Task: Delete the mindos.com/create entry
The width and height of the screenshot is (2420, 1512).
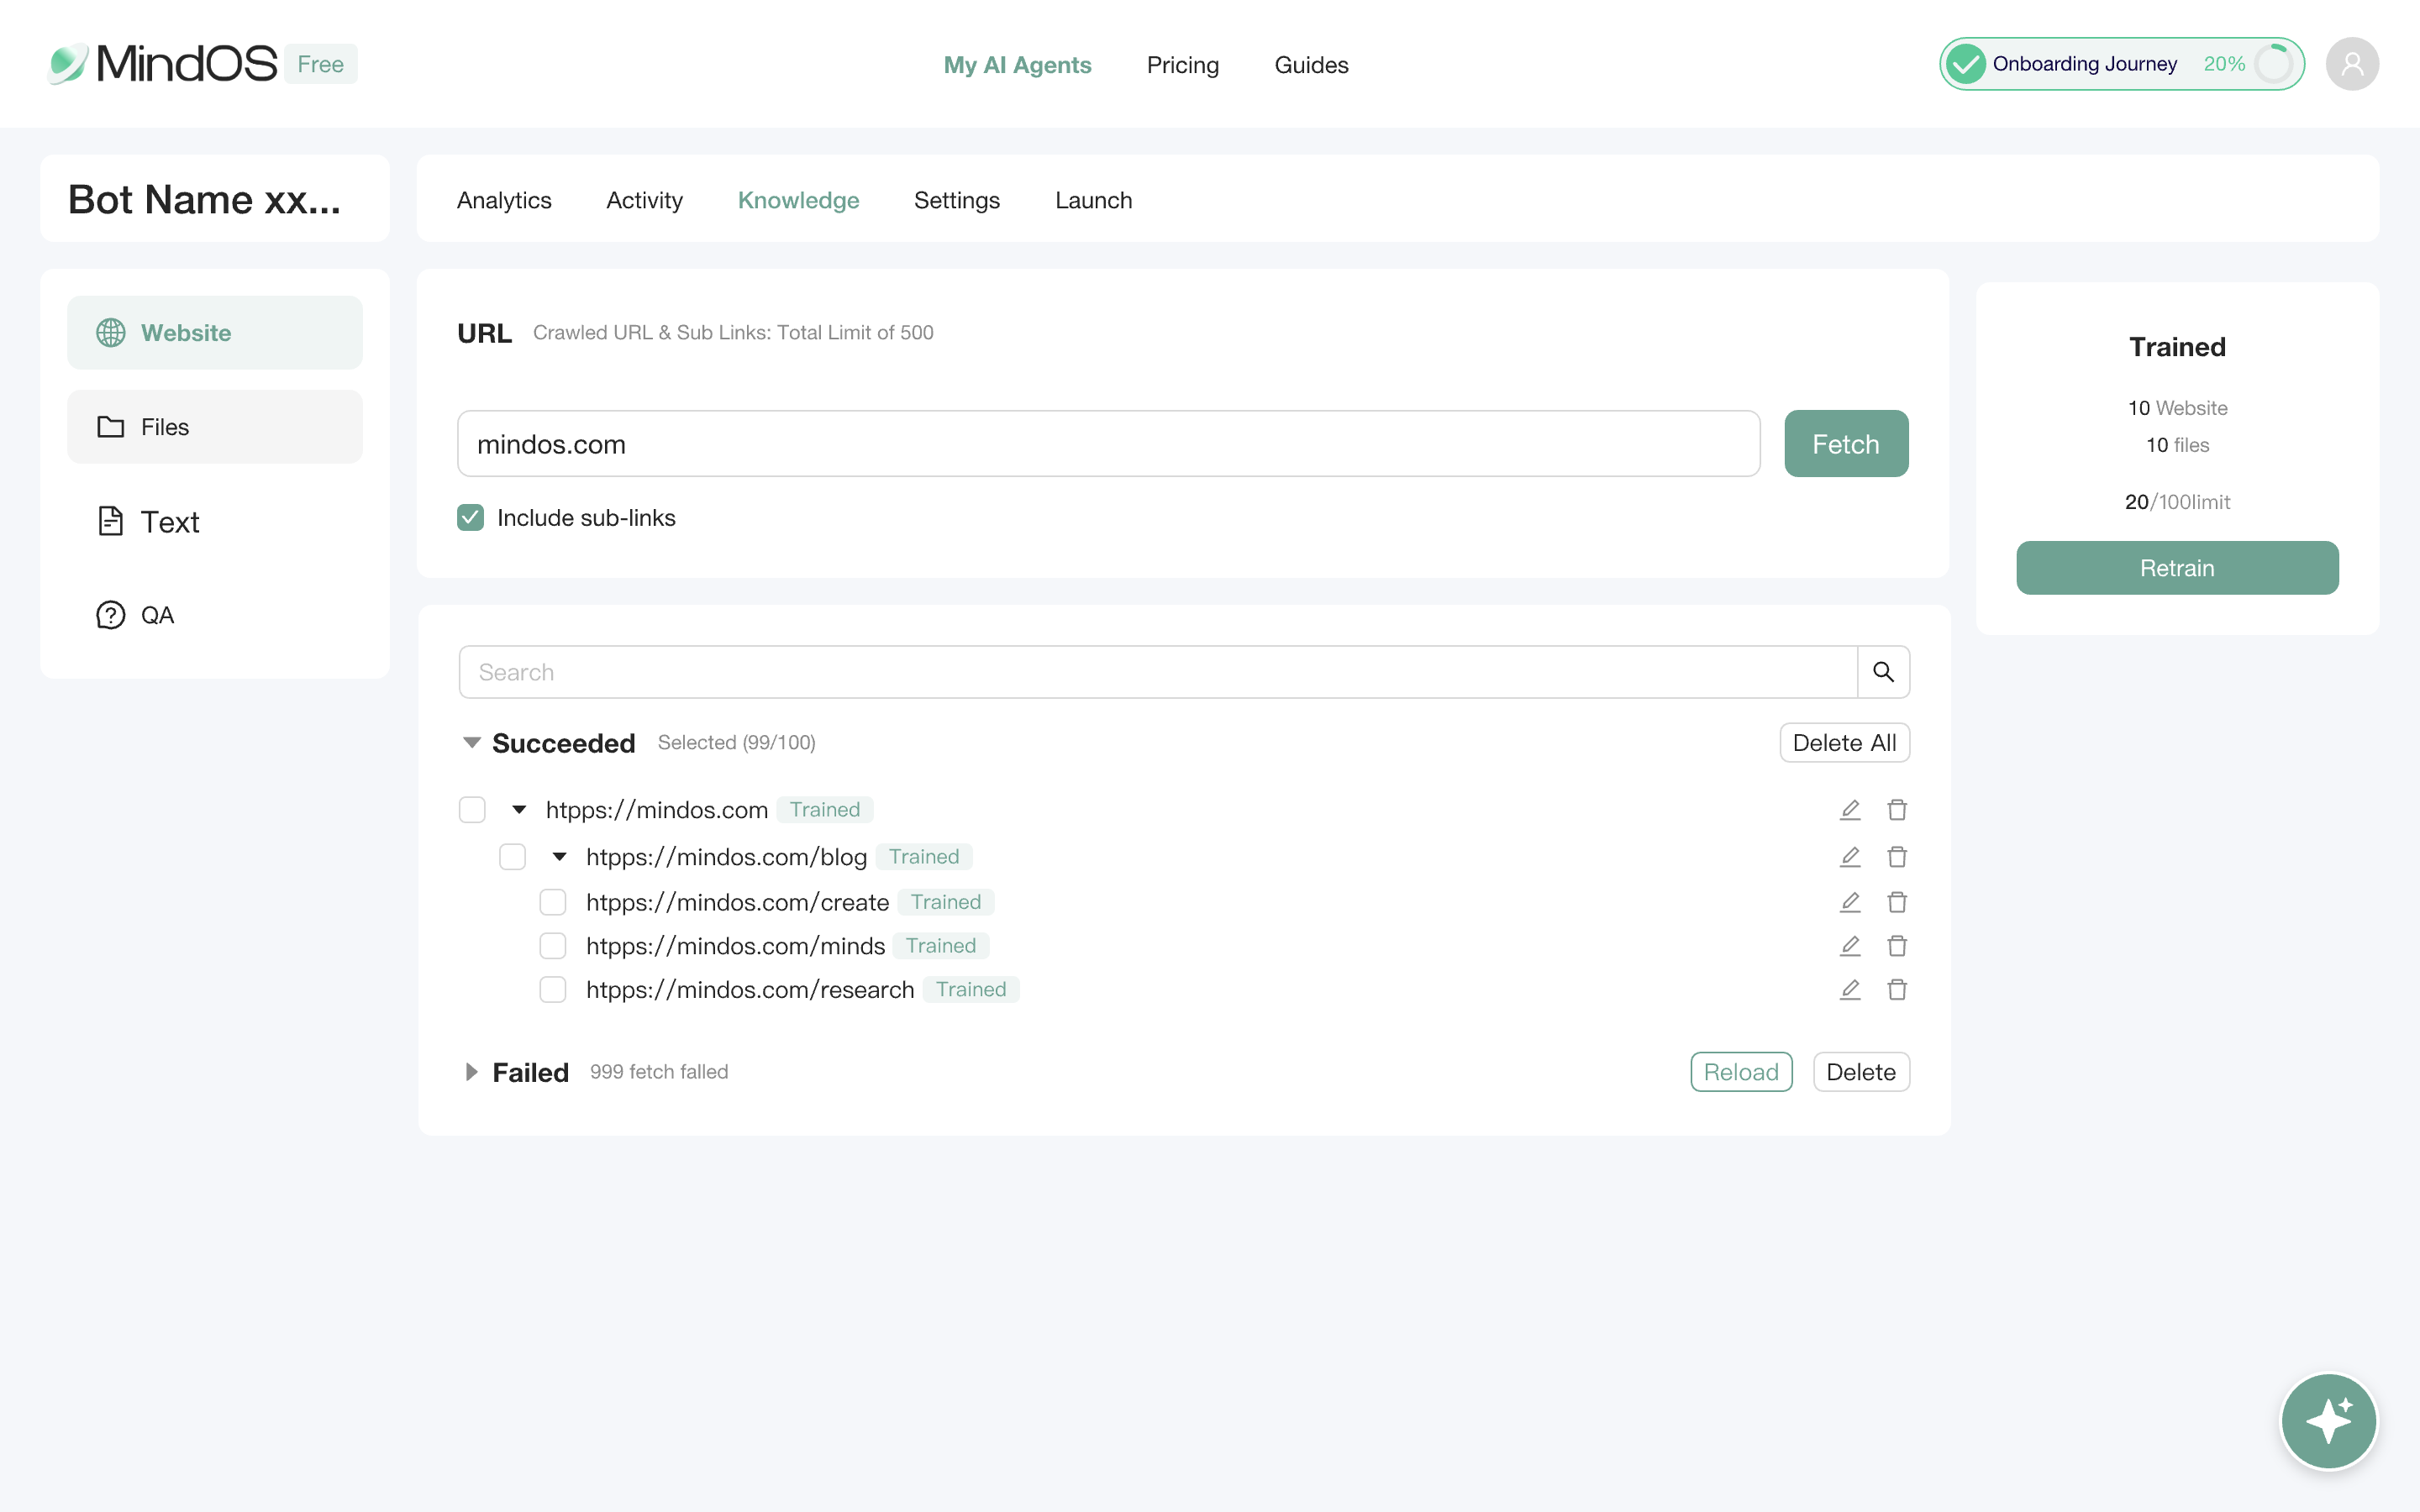Action: click(x=1897, y=902)
